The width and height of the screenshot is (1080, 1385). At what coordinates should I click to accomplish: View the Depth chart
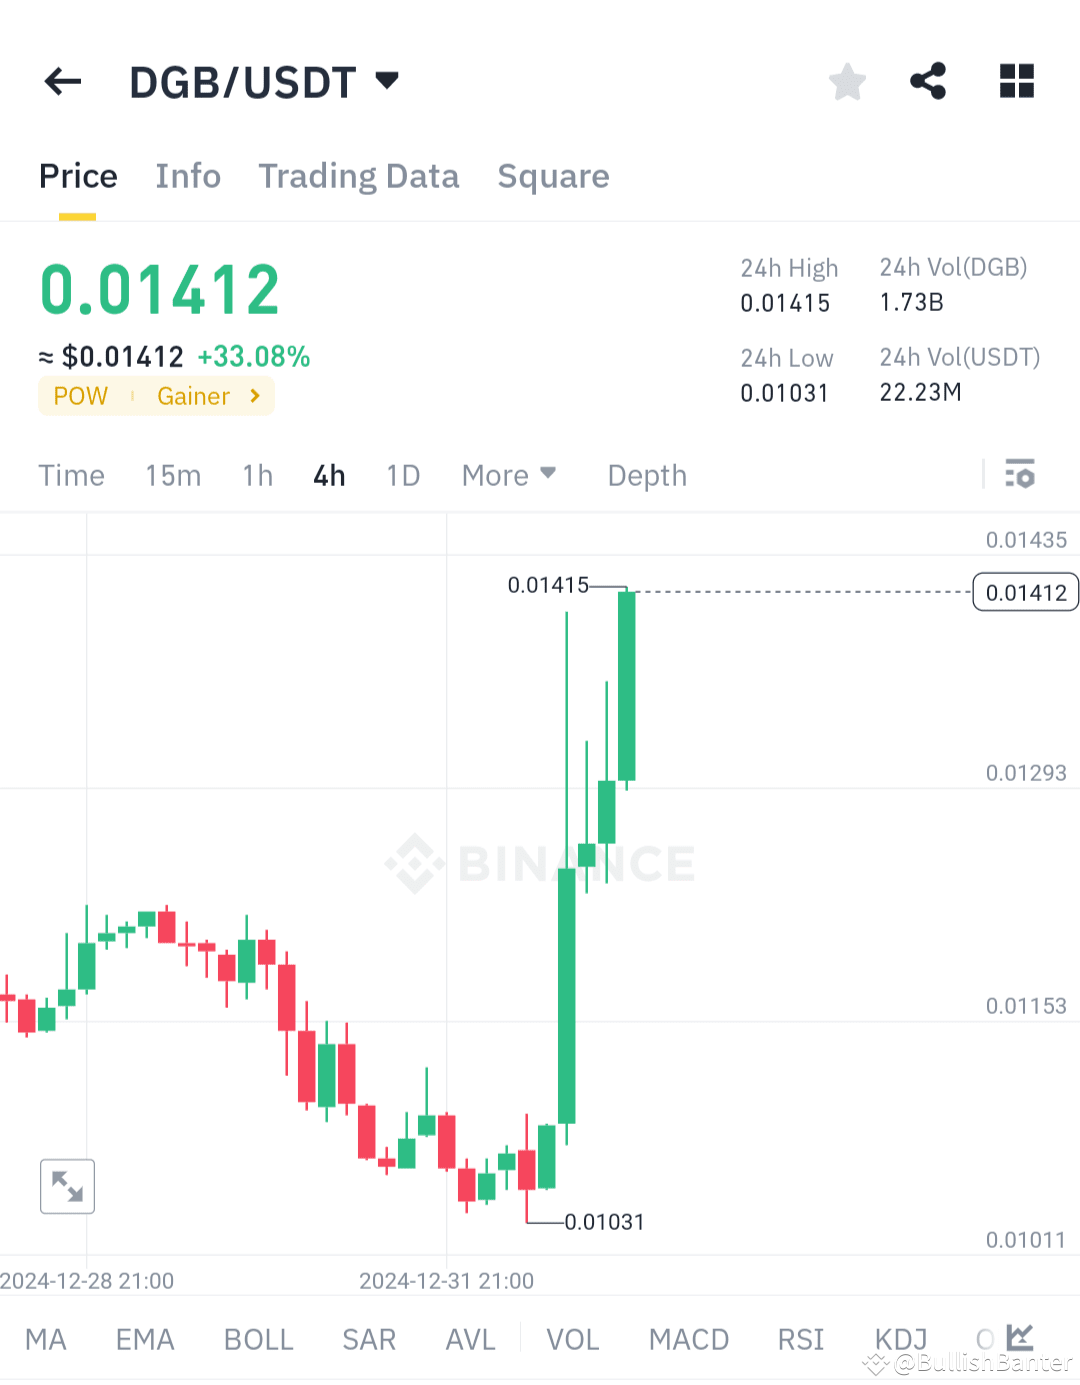coord(646,475)
